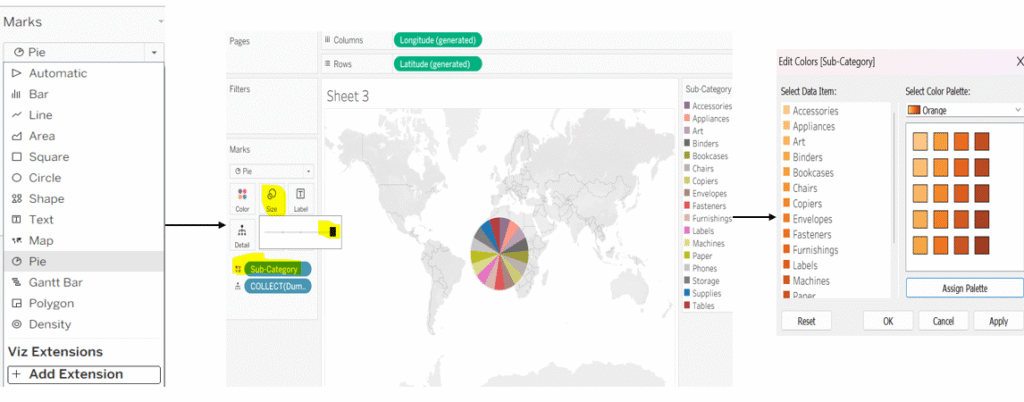Click the Label icon on Marks card
Viewport: 1024px width, 402px height.
[x=301, y=196]
